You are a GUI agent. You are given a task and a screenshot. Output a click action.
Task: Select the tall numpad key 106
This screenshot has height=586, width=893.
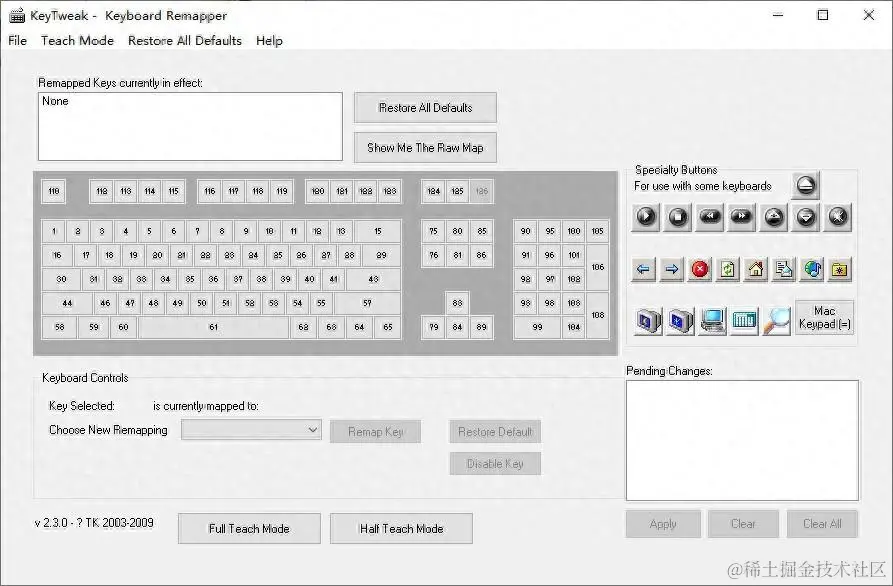click(x=597, y=267)
